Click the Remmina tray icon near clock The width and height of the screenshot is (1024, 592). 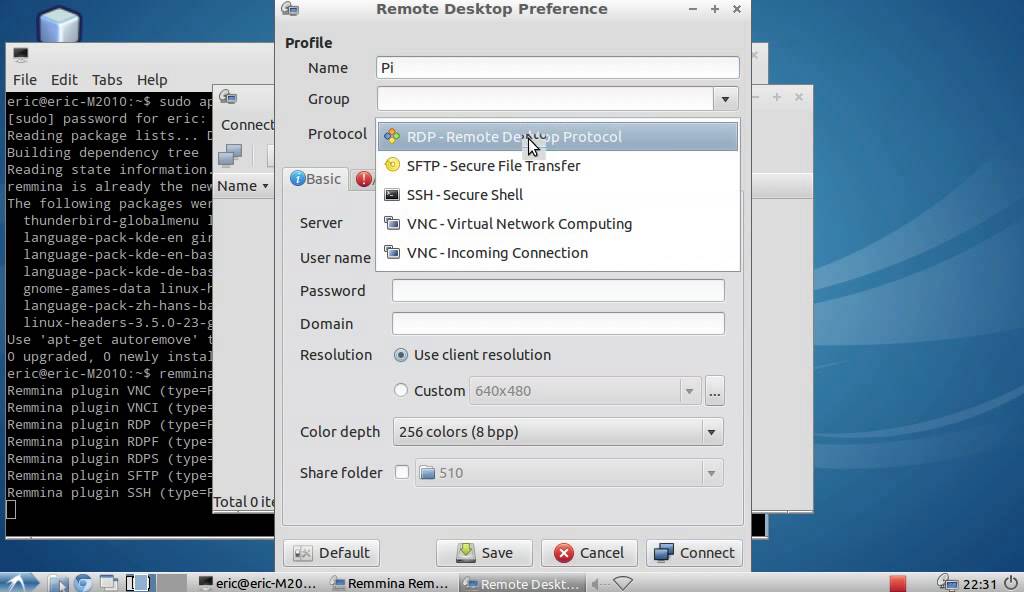947,582
